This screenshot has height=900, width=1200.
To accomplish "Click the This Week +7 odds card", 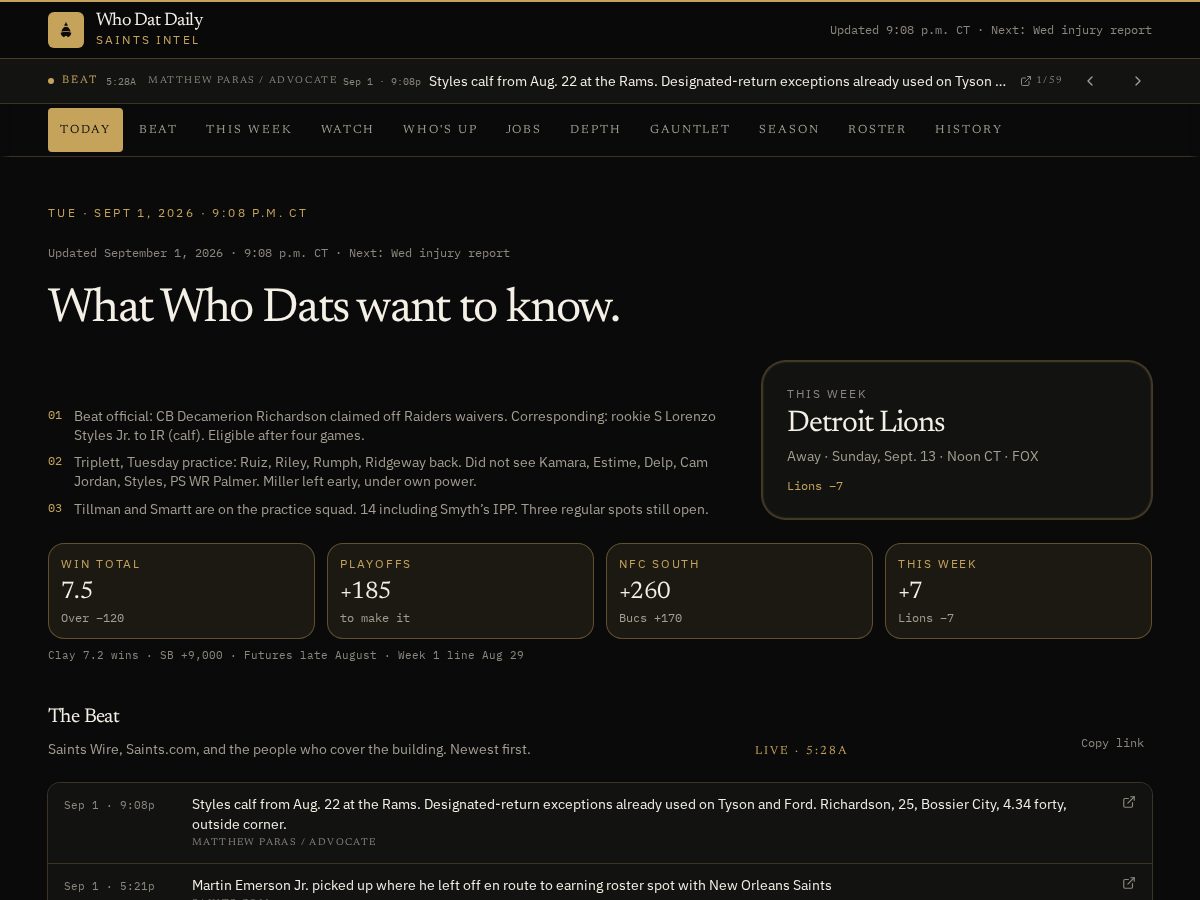I will [1018, 591].
